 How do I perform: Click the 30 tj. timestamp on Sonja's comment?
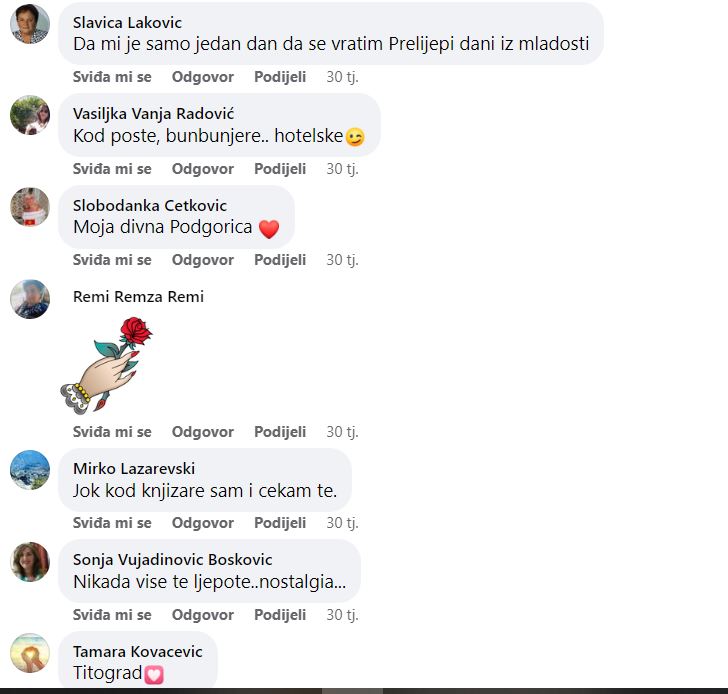[x=342, y=615]
